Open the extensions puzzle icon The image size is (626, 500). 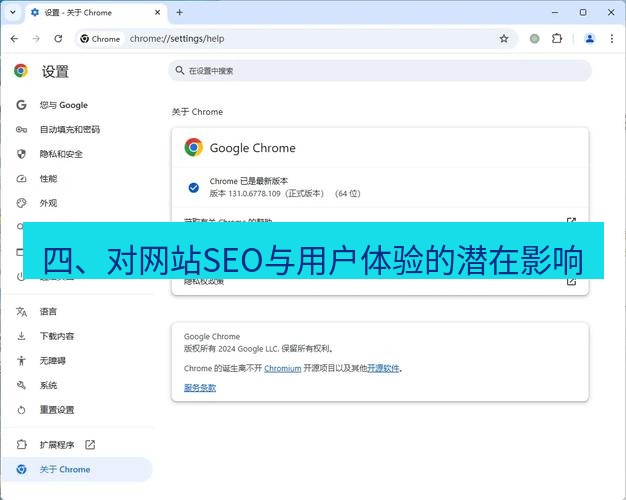pyautogui.click(x=557, y=39)
